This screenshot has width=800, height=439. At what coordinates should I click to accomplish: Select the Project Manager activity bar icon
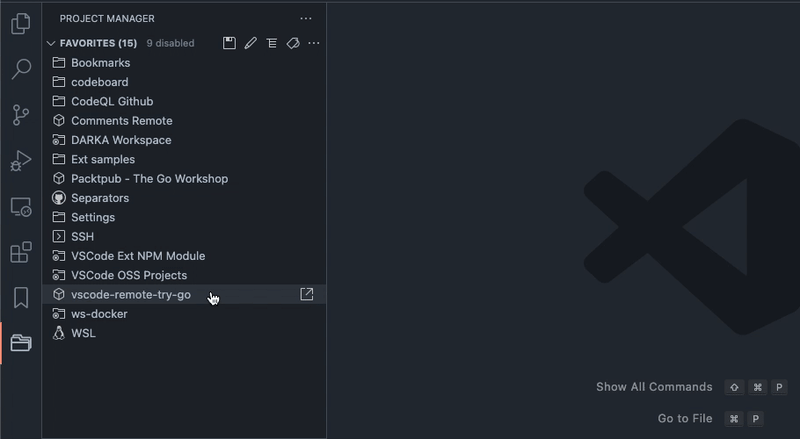pyautogui.click(x=21, y=343)
